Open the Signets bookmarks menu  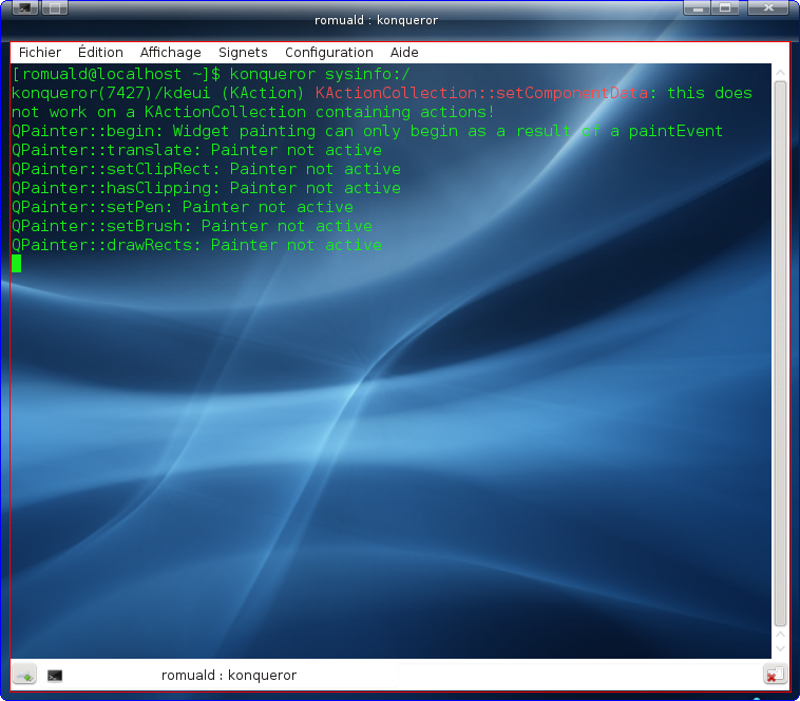click(x=243, y=53)
